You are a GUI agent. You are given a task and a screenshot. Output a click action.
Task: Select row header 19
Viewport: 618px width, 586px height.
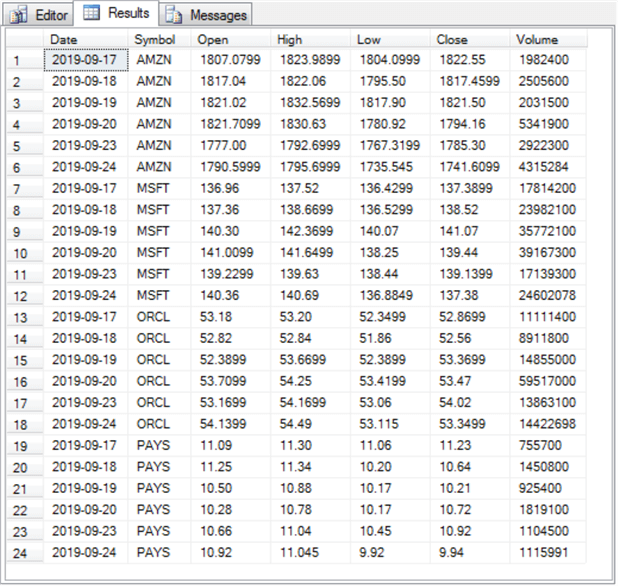pyautogui.click(x=24, y=446)
